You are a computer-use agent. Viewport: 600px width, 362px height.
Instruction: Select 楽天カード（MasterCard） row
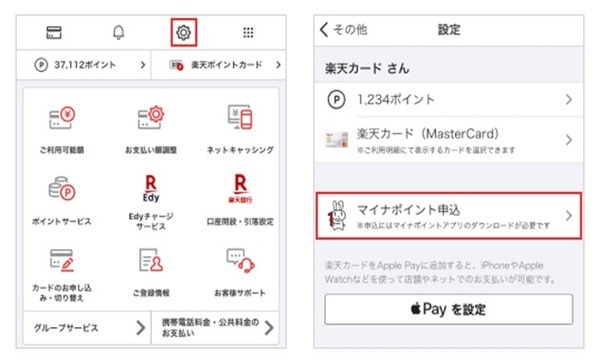pyautogui.click(x=449, y=140)
